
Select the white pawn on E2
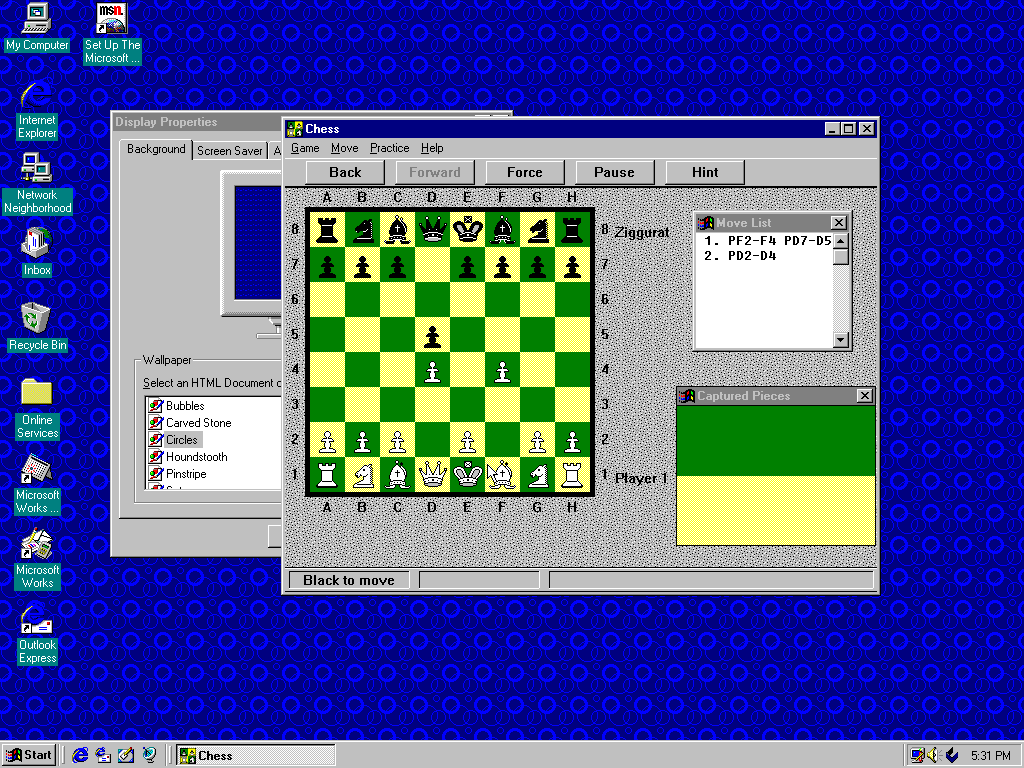coord(468,441)
